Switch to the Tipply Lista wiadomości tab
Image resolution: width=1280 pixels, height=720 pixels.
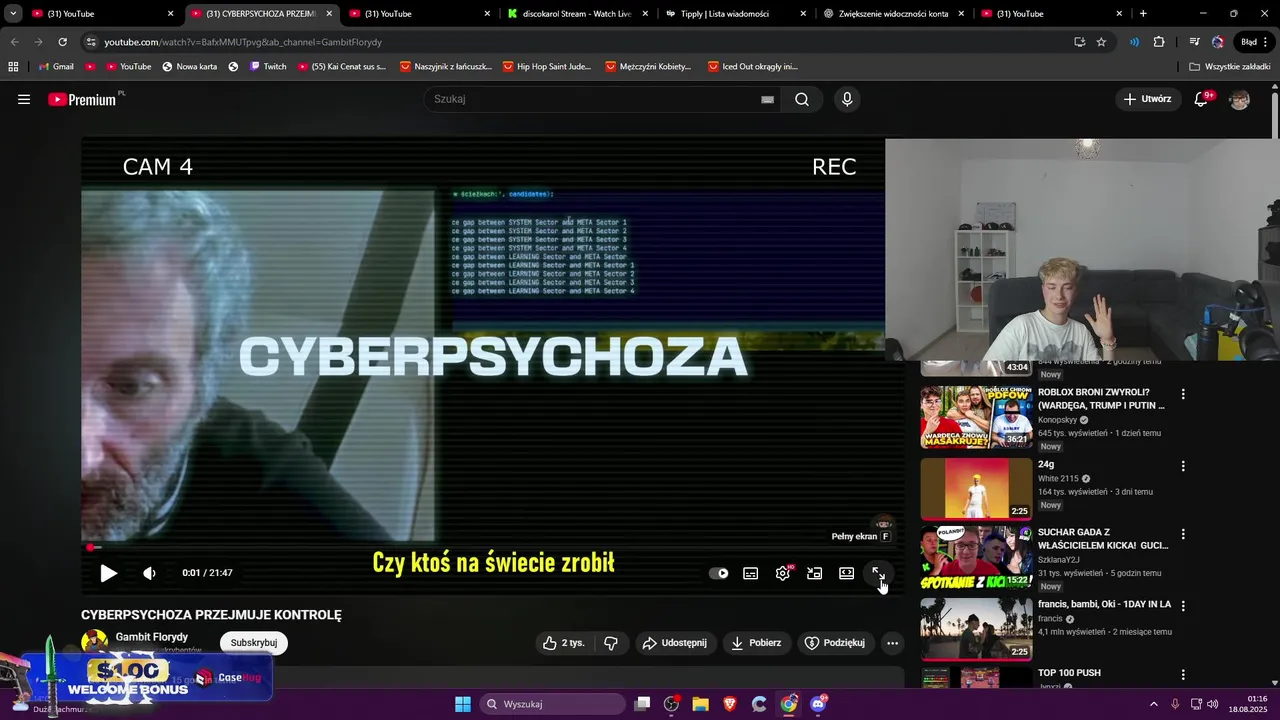[x=733, y=14]
